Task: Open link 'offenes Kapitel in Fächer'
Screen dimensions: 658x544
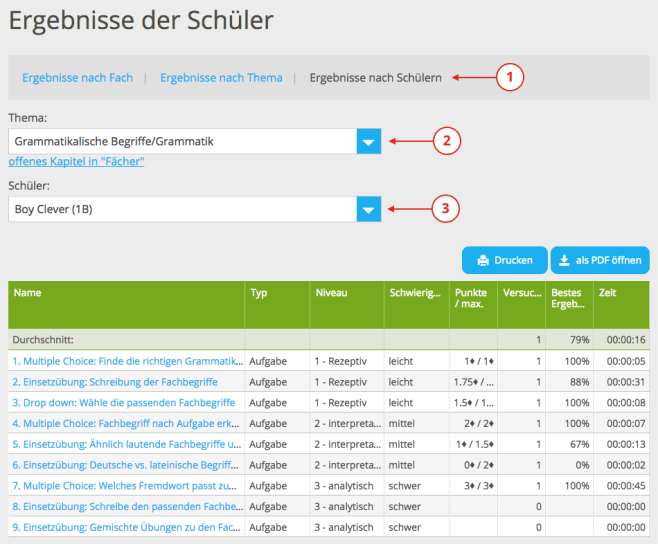Action: pyautogui.click(x=76, y=161)
